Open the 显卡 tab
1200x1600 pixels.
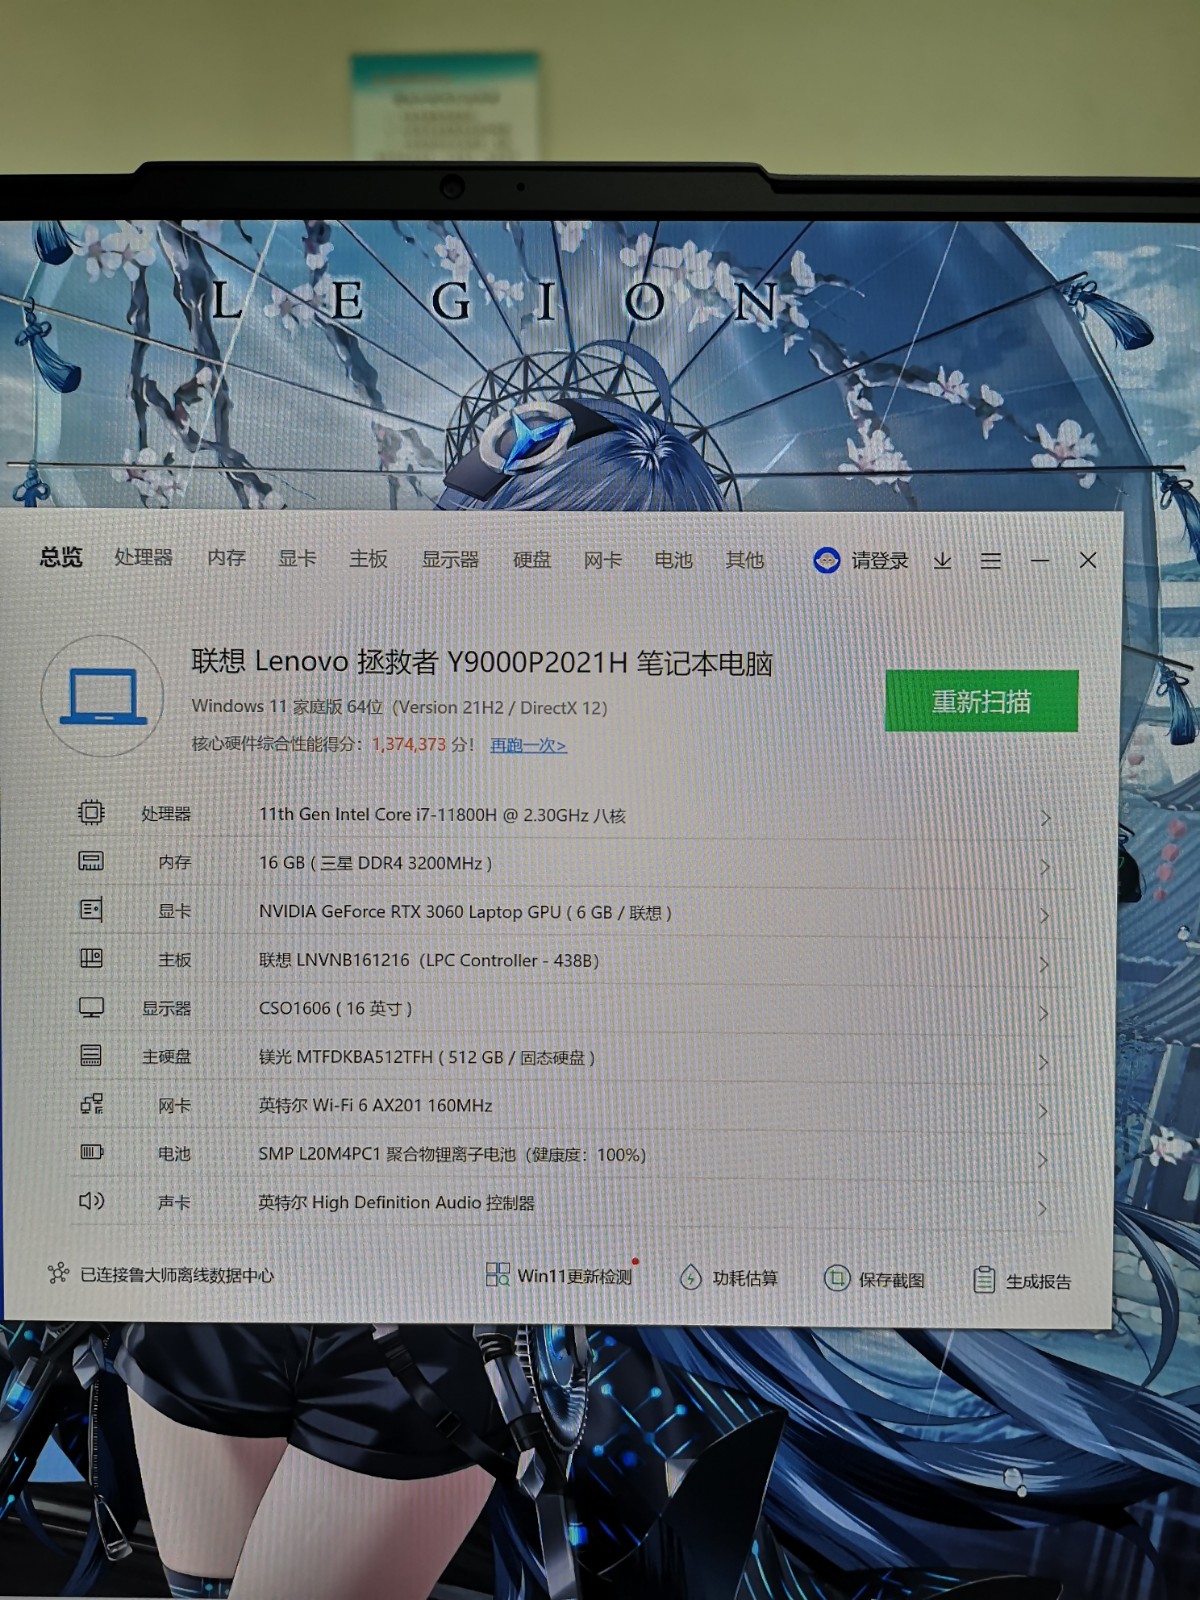tap(297, 558)
